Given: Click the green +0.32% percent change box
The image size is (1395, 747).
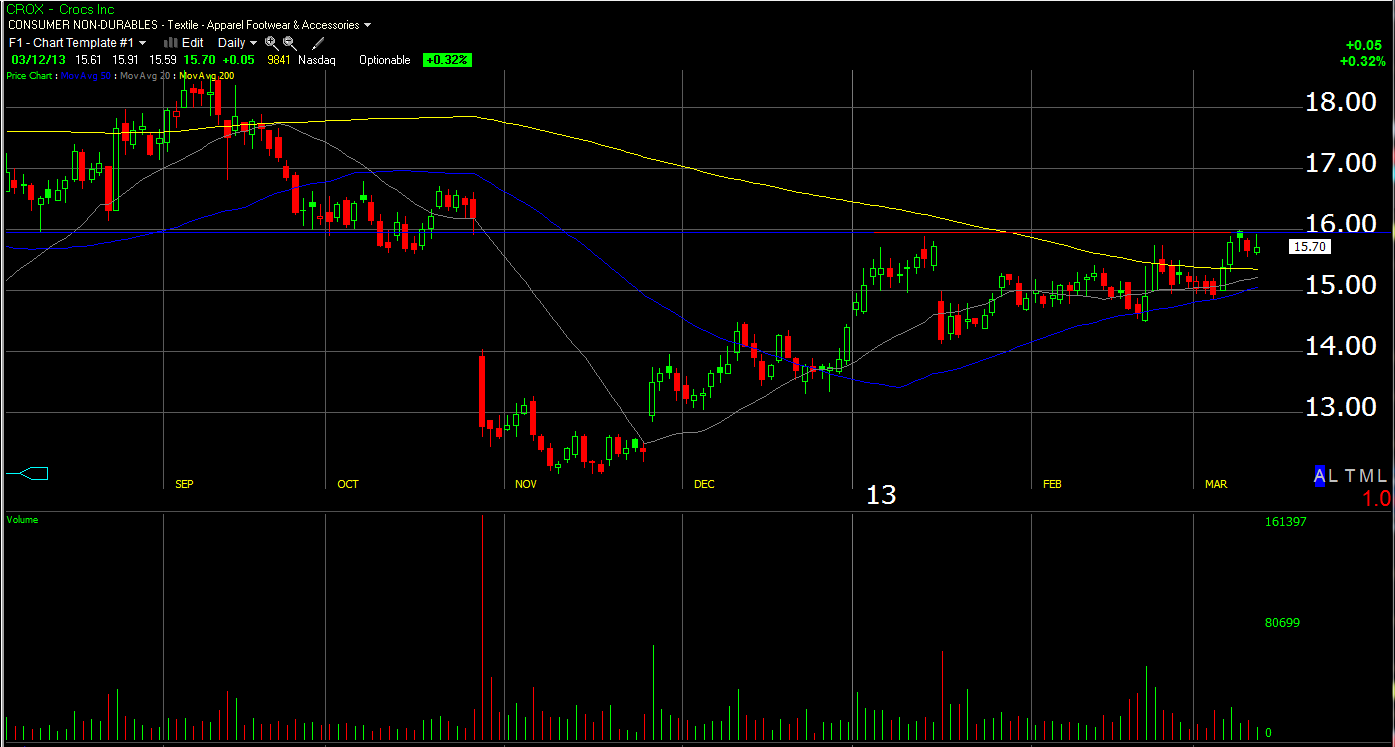Looking at the screenshot, I should pyautogui.click(x=447, y=60).
